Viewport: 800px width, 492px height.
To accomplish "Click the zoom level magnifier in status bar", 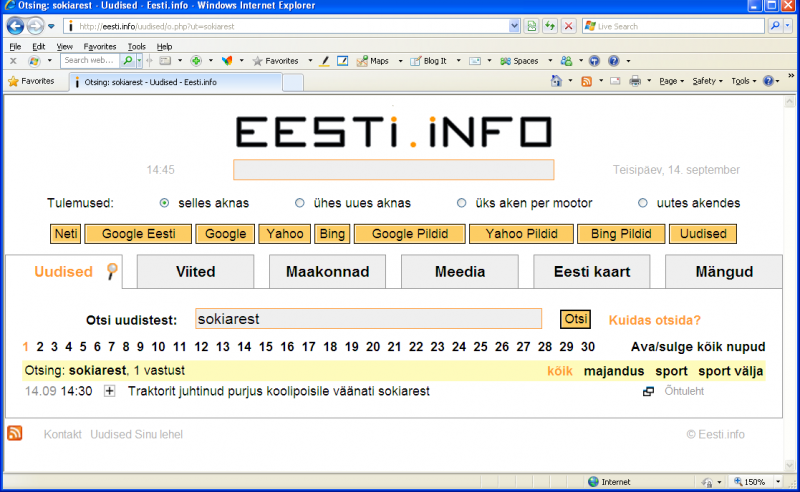I will [x=738, y=481].
